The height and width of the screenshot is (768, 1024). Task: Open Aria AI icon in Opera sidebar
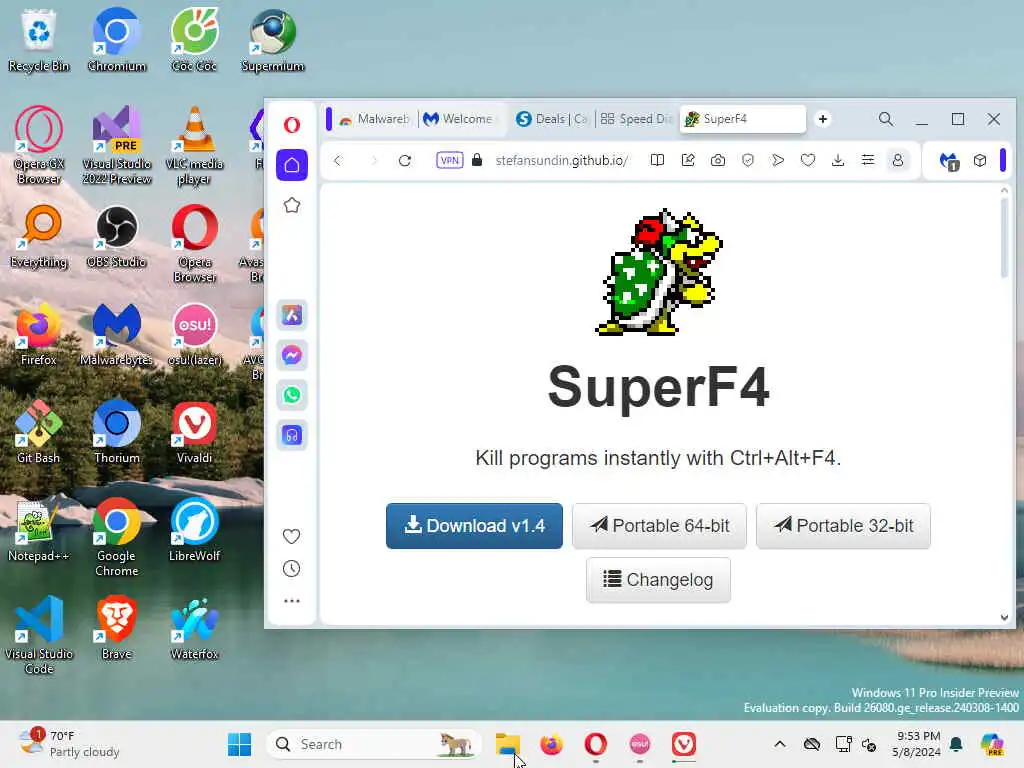click(x=292, y=315)
